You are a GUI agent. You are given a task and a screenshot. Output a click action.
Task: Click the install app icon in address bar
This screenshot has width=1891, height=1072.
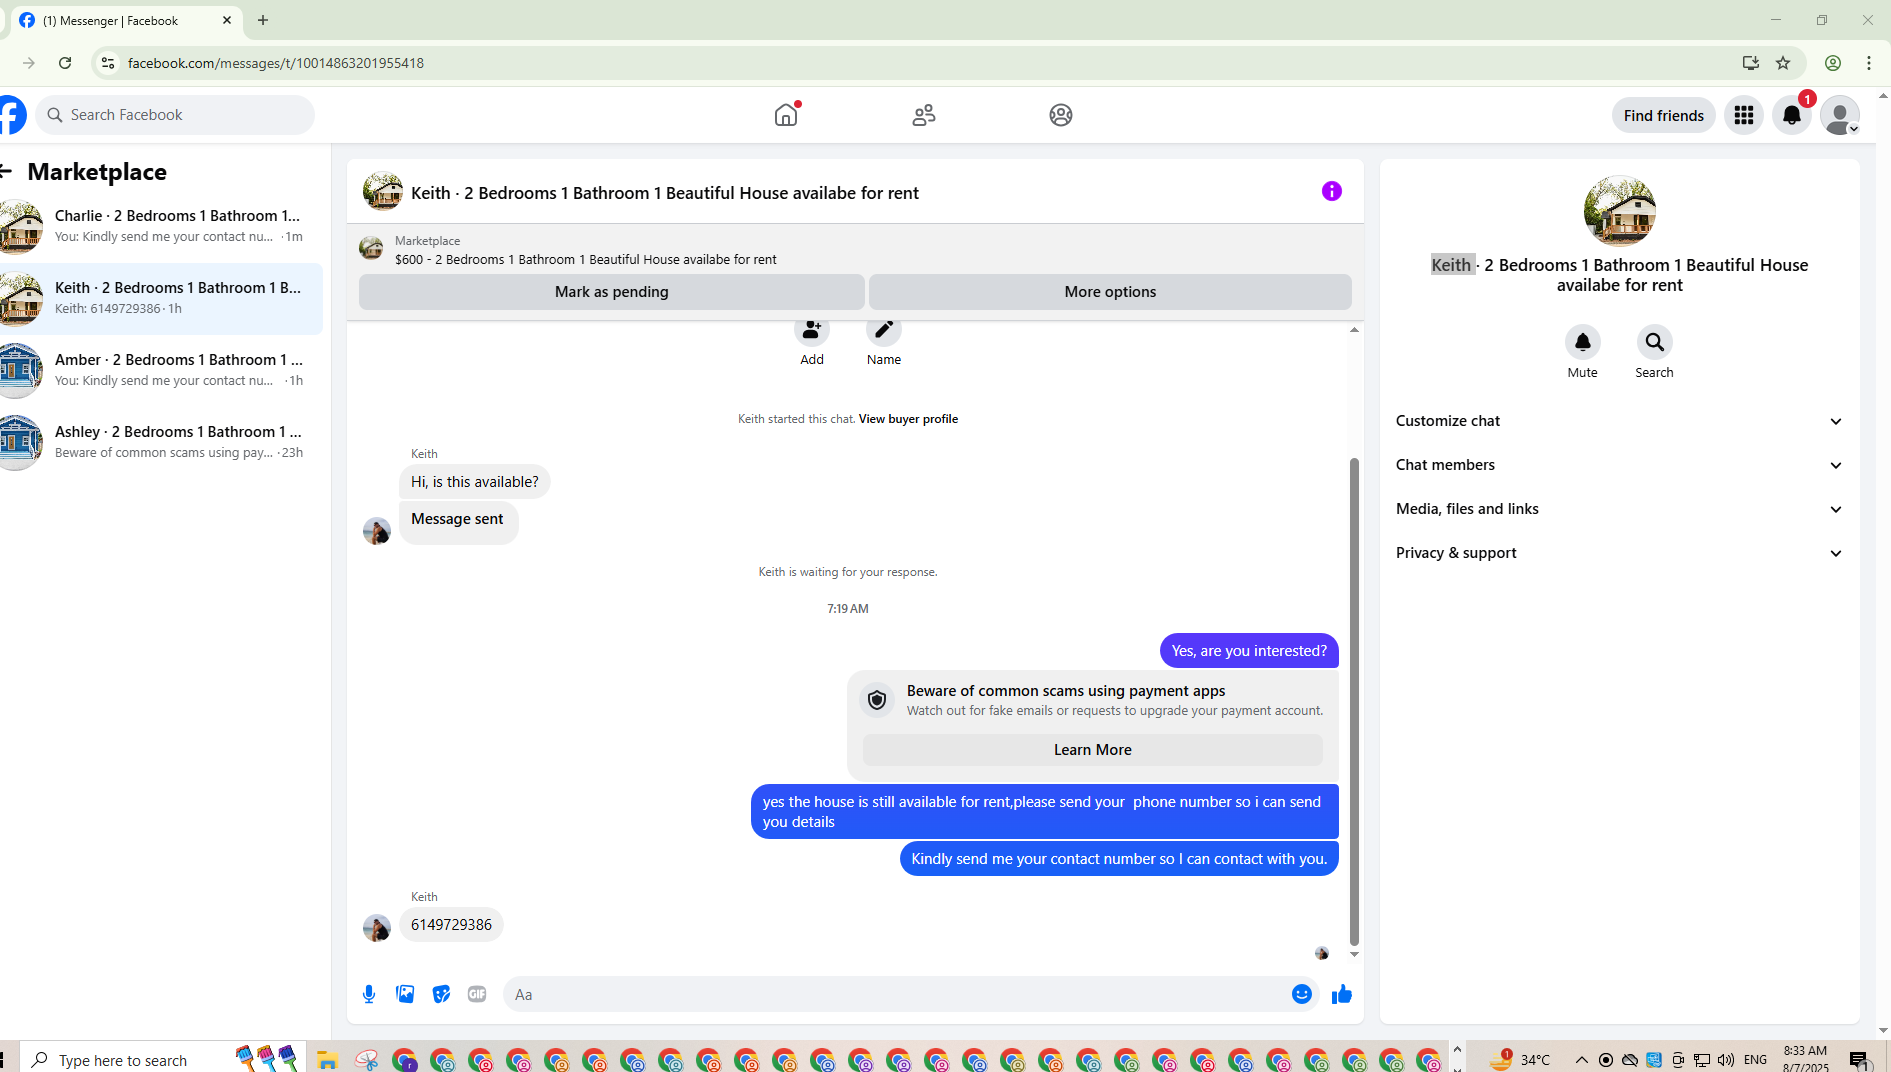tap(1750, 63)
